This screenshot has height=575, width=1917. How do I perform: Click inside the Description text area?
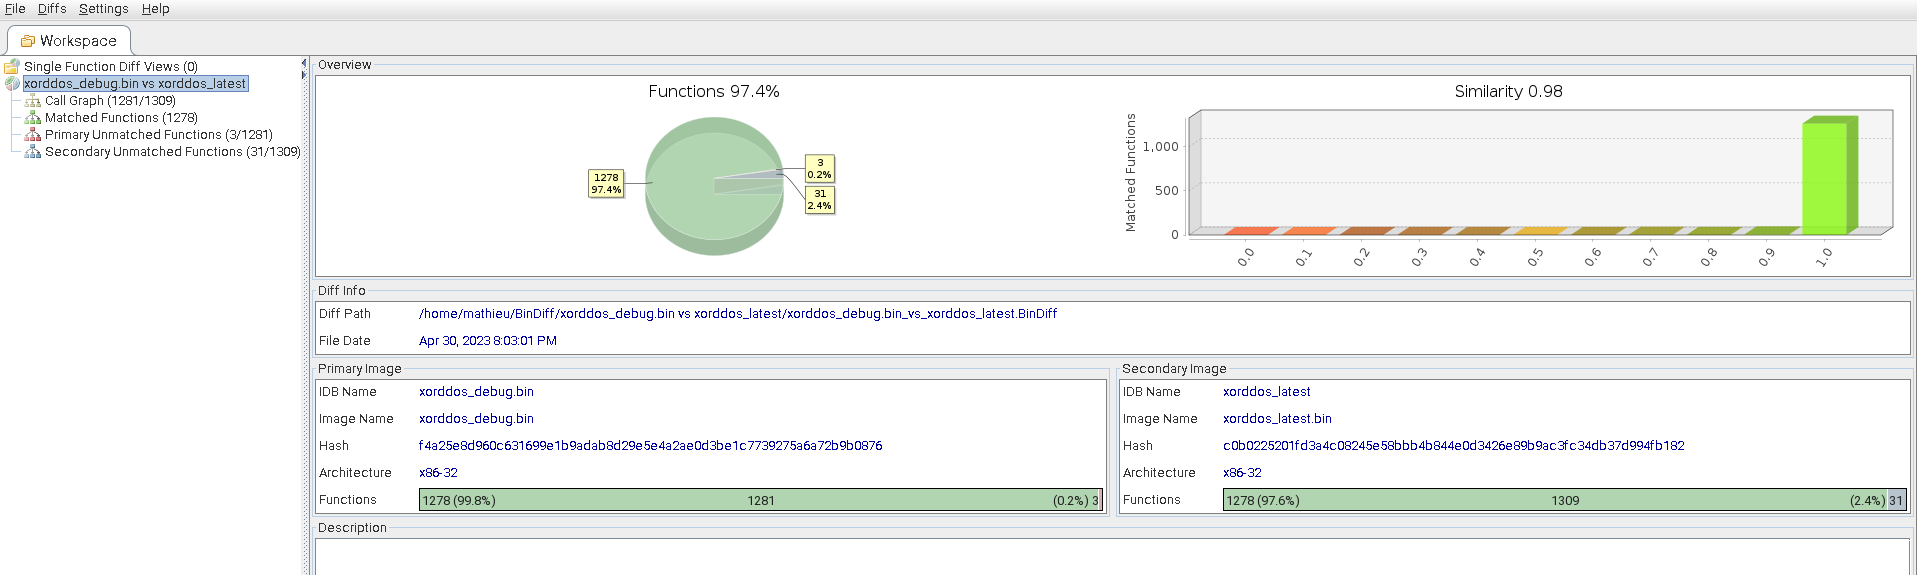[x=1110, y=557]
